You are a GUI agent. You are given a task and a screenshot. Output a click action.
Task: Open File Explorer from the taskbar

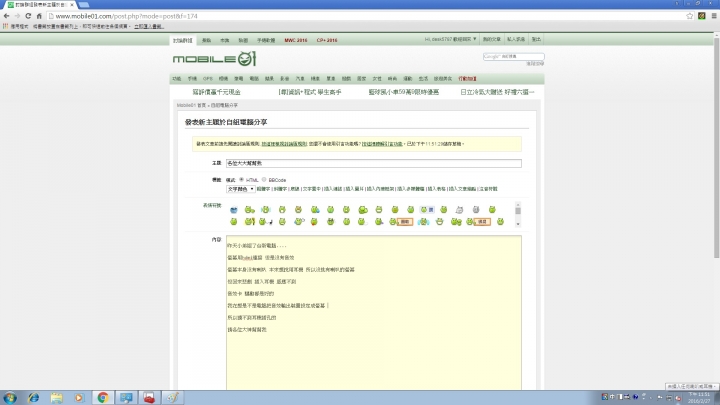56,398
